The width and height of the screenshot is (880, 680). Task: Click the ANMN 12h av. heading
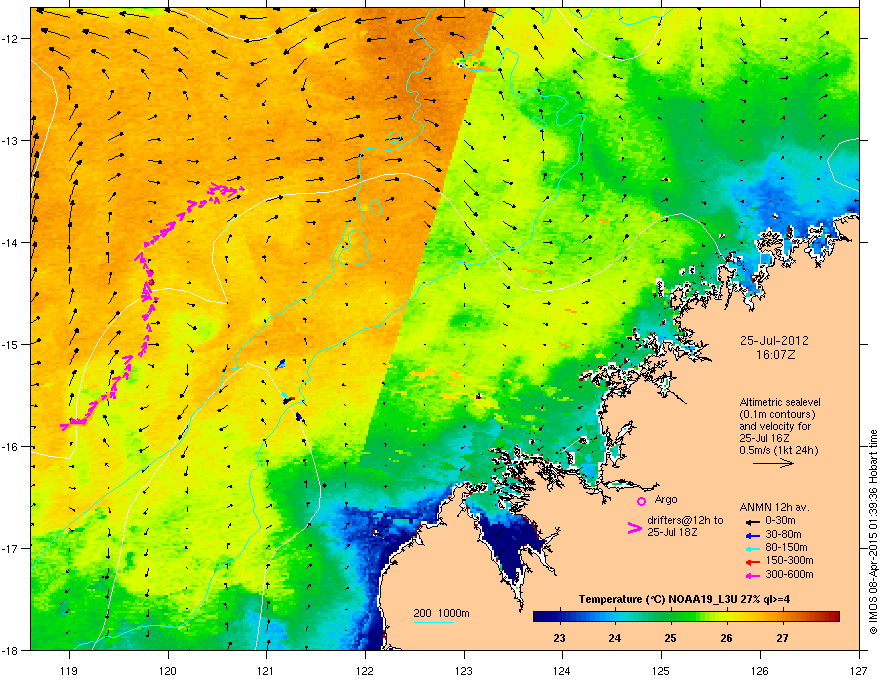(x=774, y=507)
